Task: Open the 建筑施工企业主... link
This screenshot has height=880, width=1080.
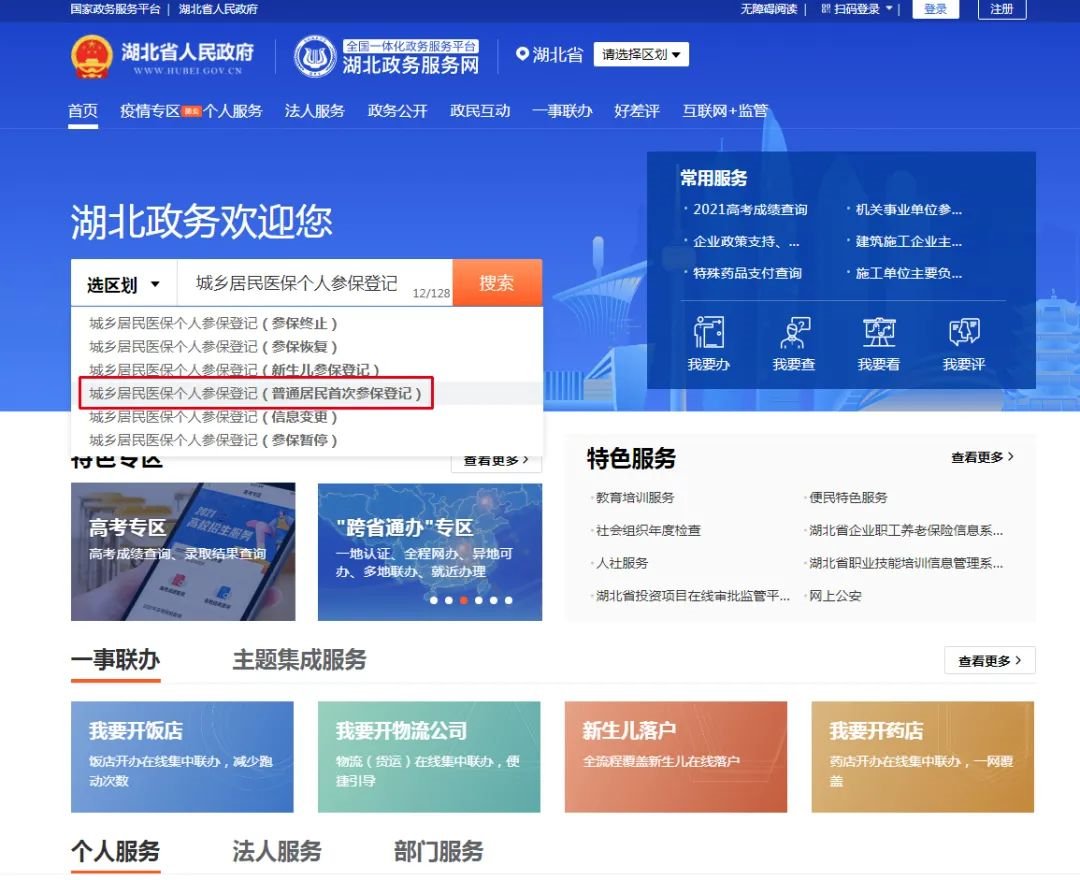Action: [908, 242]
